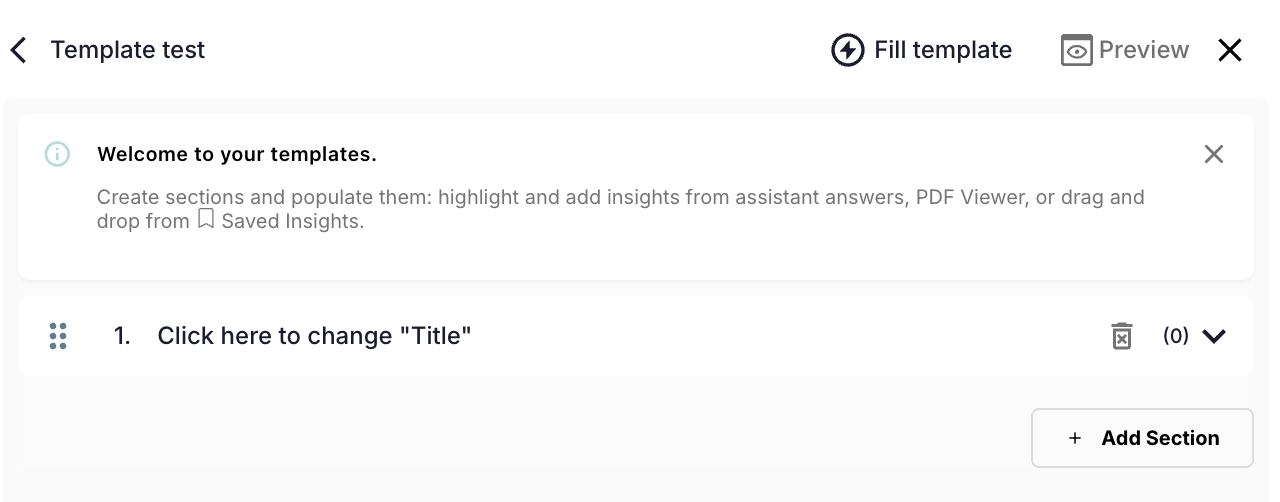Select the "Template test" template name
The width and height of the screenshot is (1280, 502).
click(x=128, y=50)
